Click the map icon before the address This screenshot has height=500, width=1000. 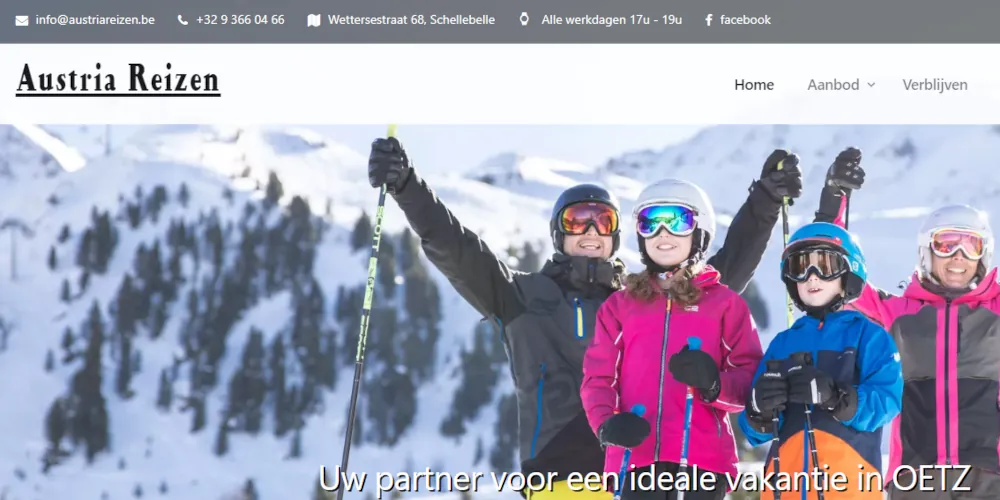click(313, 20)
